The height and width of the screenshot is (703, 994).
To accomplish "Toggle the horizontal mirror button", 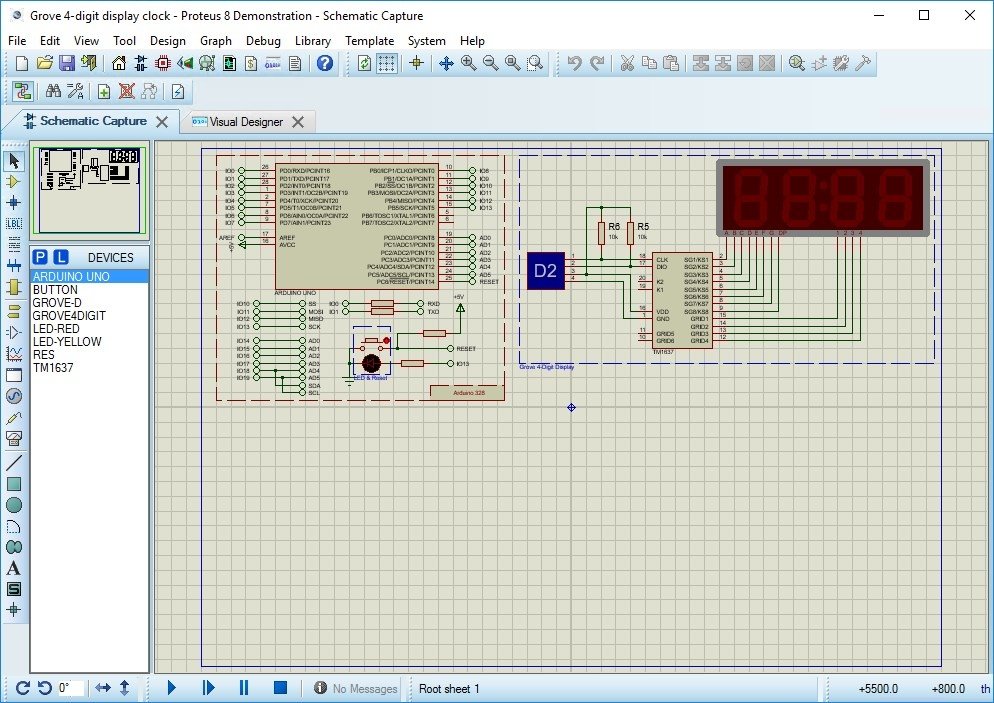I will (x=103, y=688).
